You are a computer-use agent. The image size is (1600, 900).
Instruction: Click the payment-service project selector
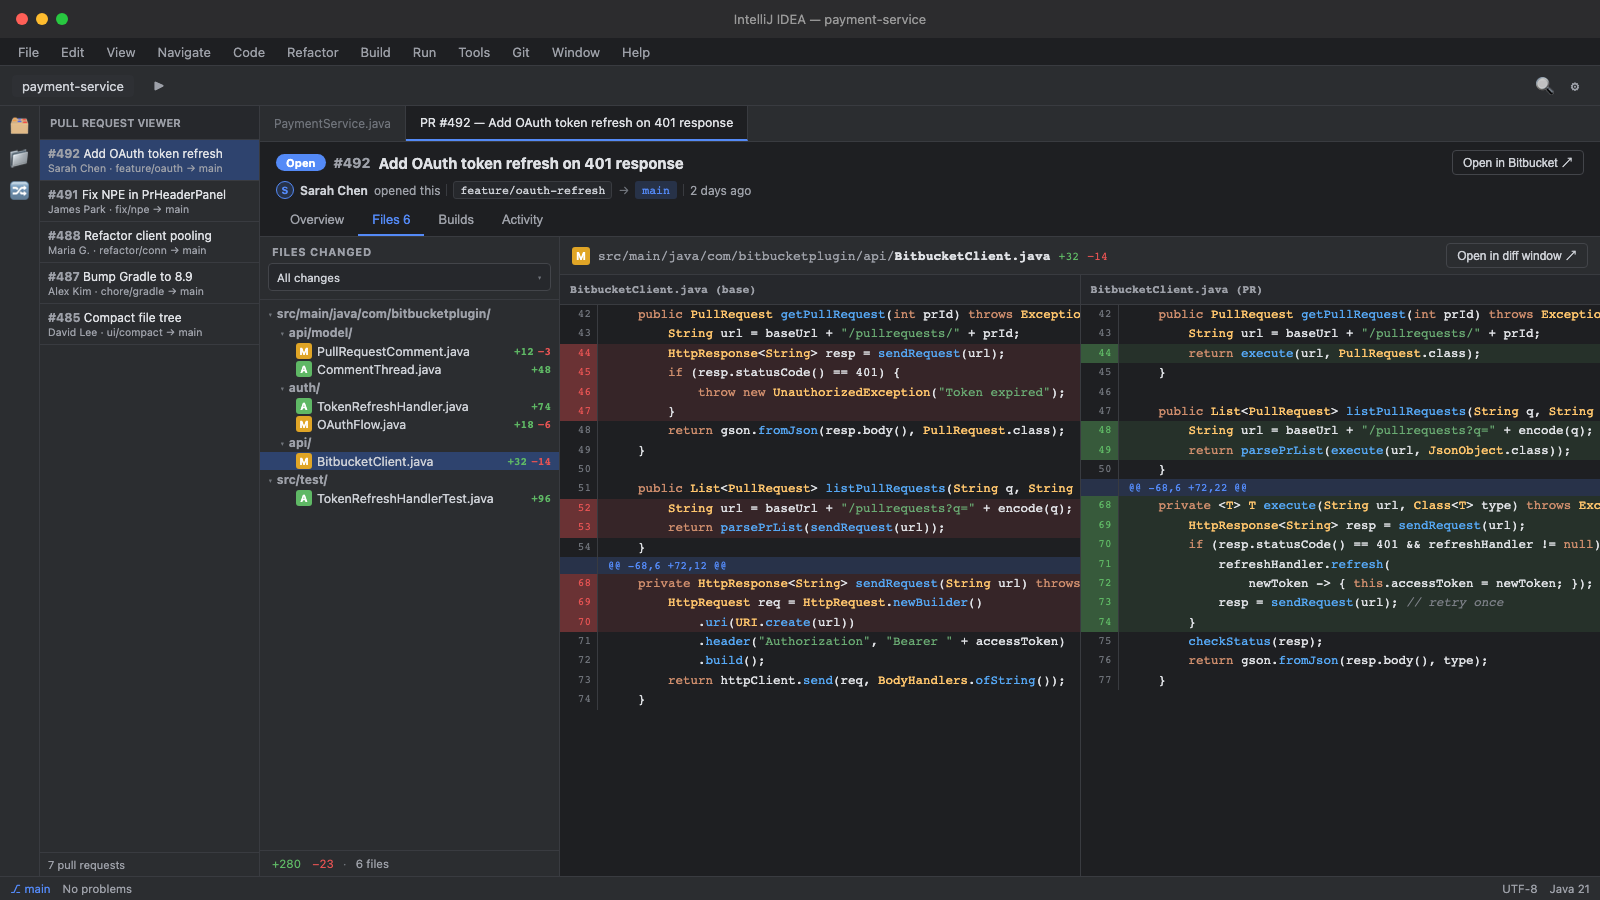(73, 86)
